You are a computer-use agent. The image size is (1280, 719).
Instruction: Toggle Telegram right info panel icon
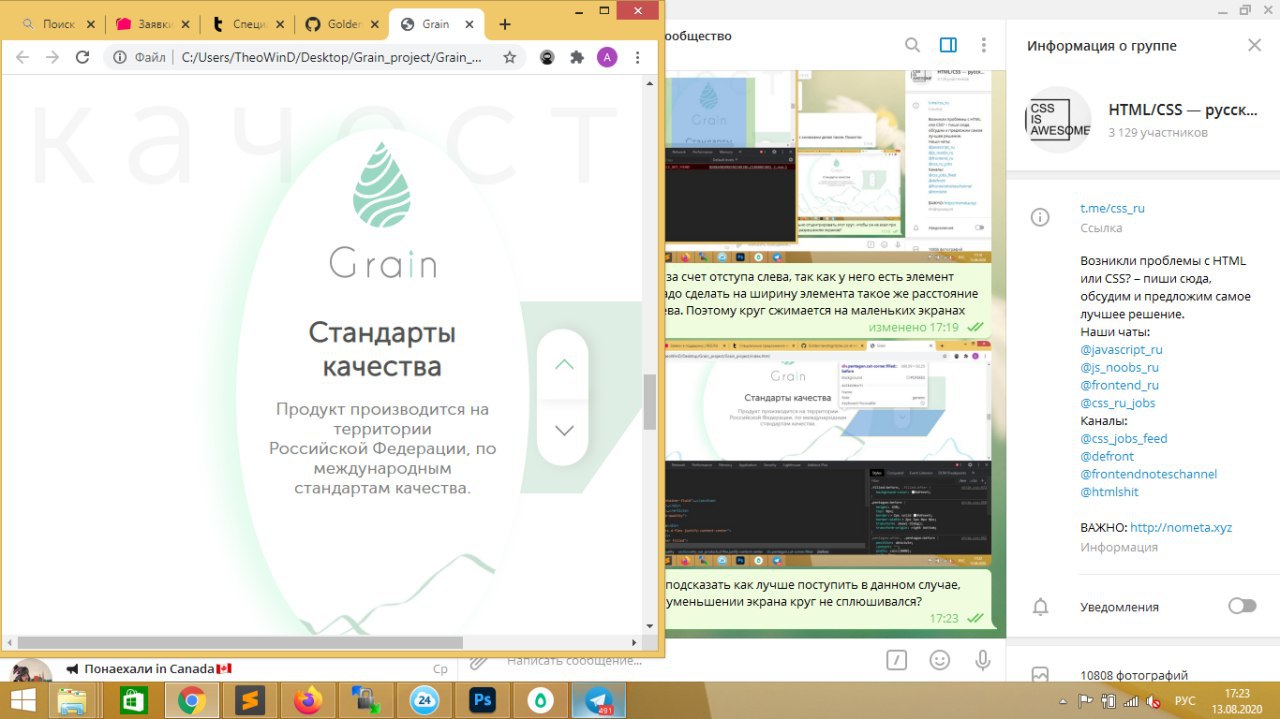(x=948, y=45)
